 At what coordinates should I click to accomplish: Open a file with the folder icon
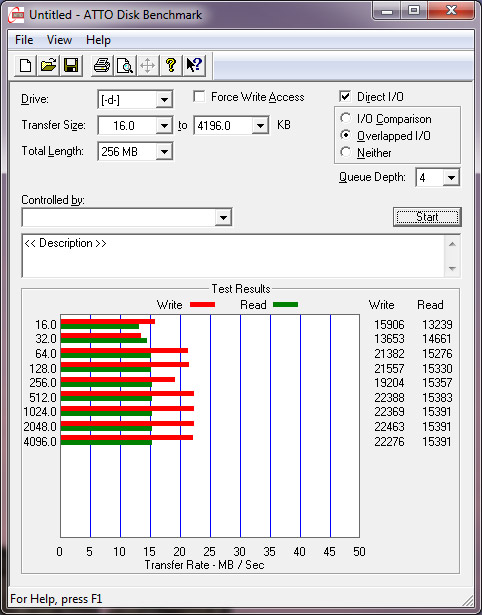[48, 65]
